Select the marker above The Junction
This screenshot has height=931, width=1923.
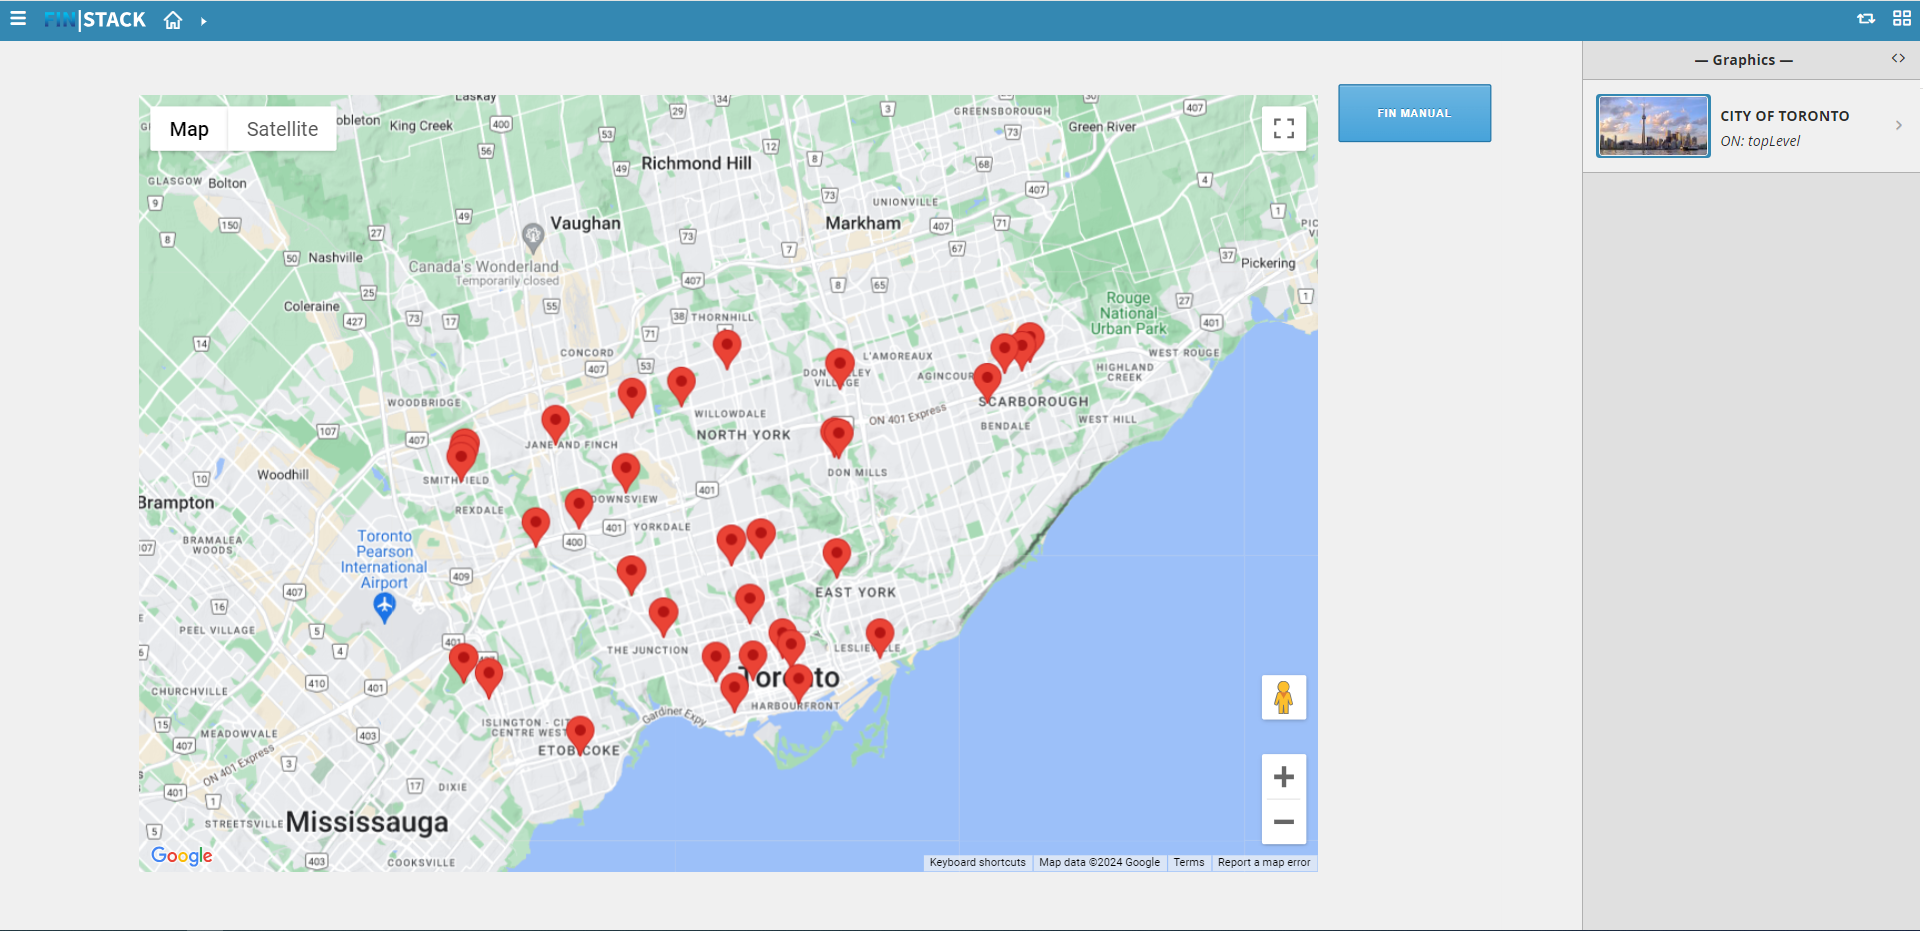(663, 616)
